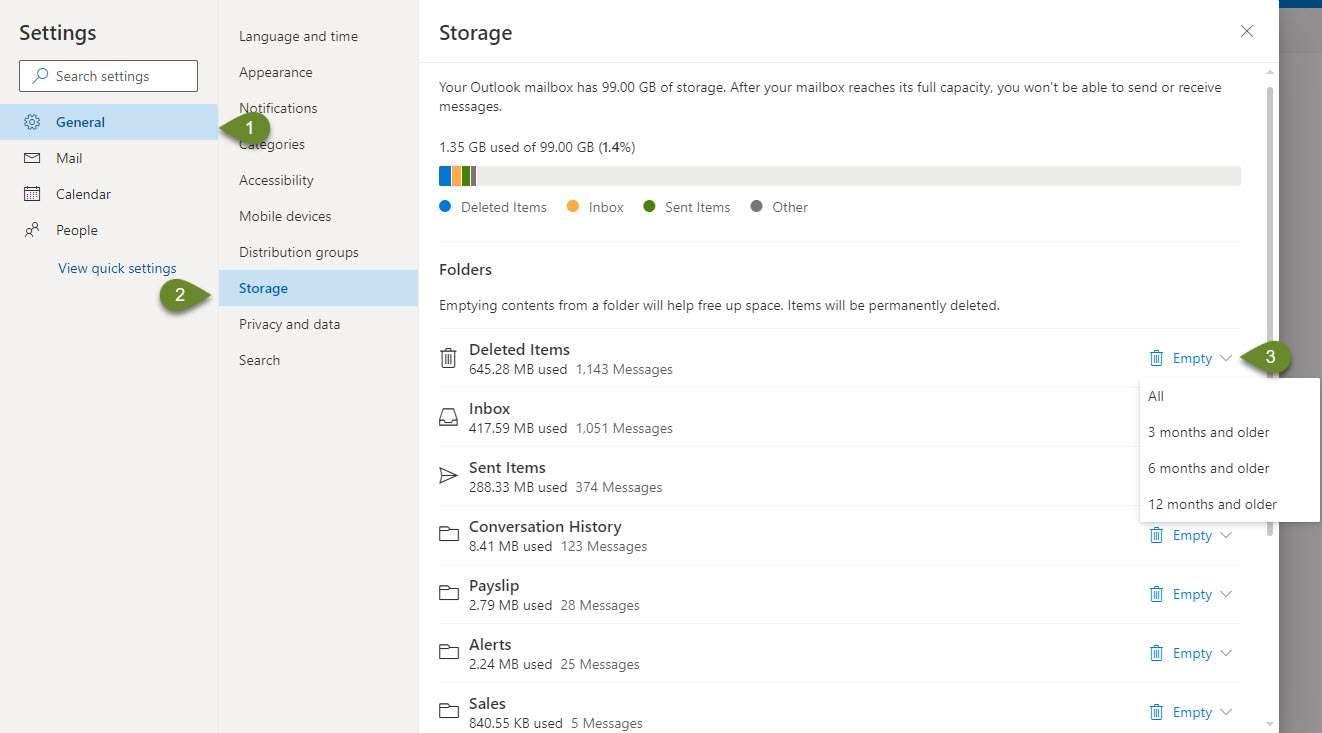Viewport: 1322px width, 733px height.
Task: Click the Calendar icon in sidebar
Action: click(29, 194)
